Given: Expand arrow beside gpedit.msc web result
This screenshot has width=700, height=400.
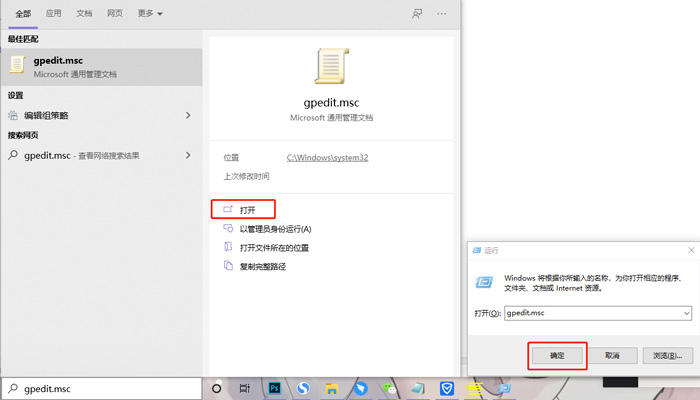Looking at the screenshot, I should pos(188,155).
